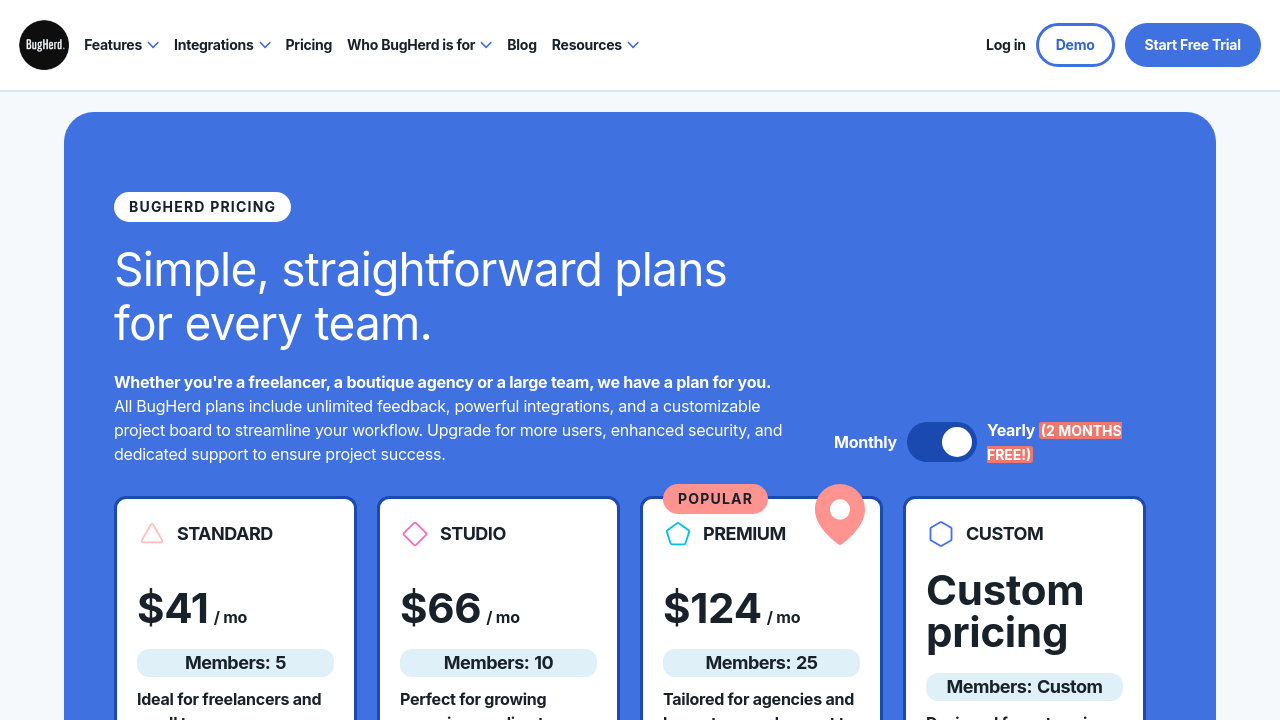Click the Premium plan pentagon icon
The width and height of the screenshot is (1280, 720).
(678, 534)
